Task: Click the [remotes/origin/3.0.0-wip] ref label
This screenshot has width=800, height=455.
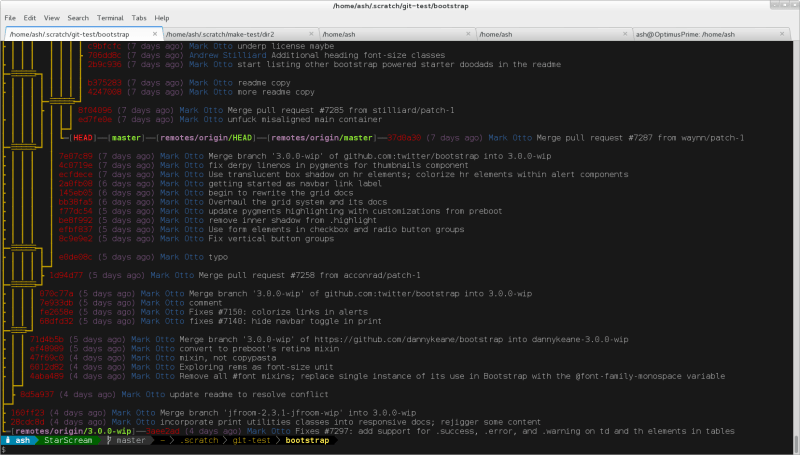Action: pyautogui.click(x=73, y=431)
